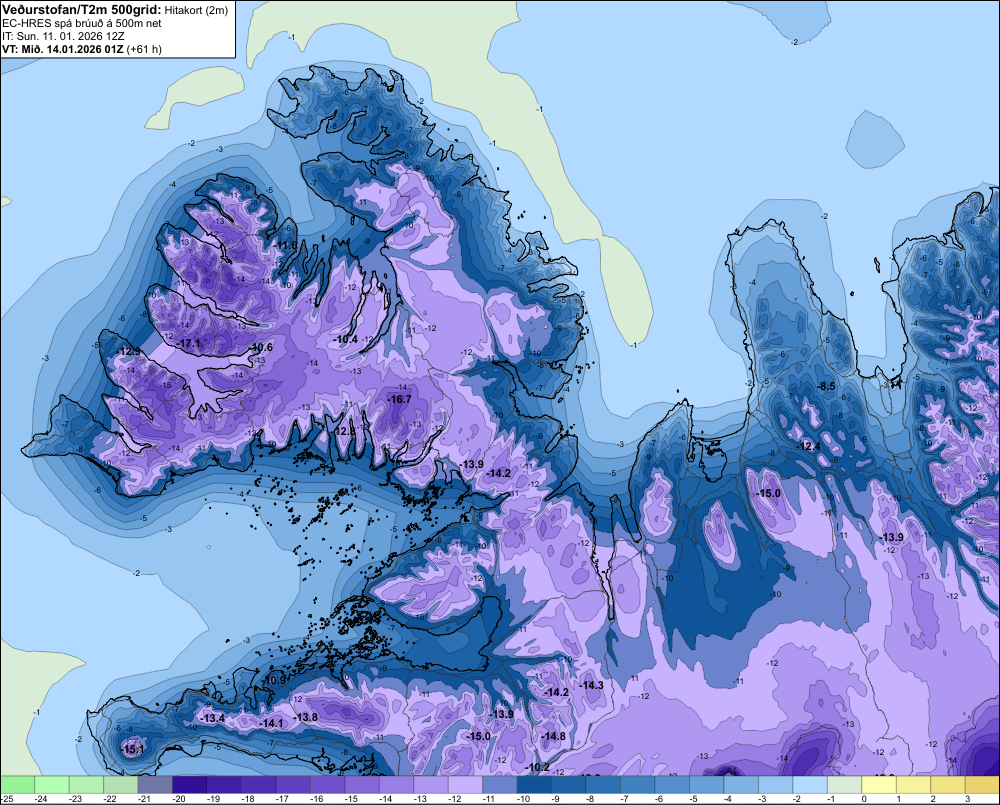
Task: Click the -10.4 temperature value
Action: click(346, 339)
